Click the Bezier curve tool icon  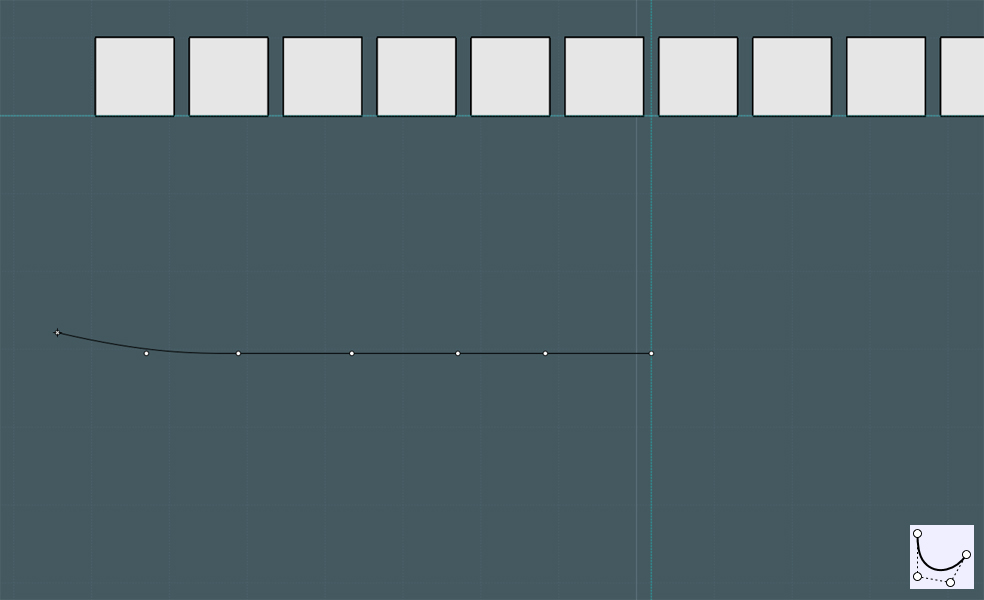tap(942, 557)
